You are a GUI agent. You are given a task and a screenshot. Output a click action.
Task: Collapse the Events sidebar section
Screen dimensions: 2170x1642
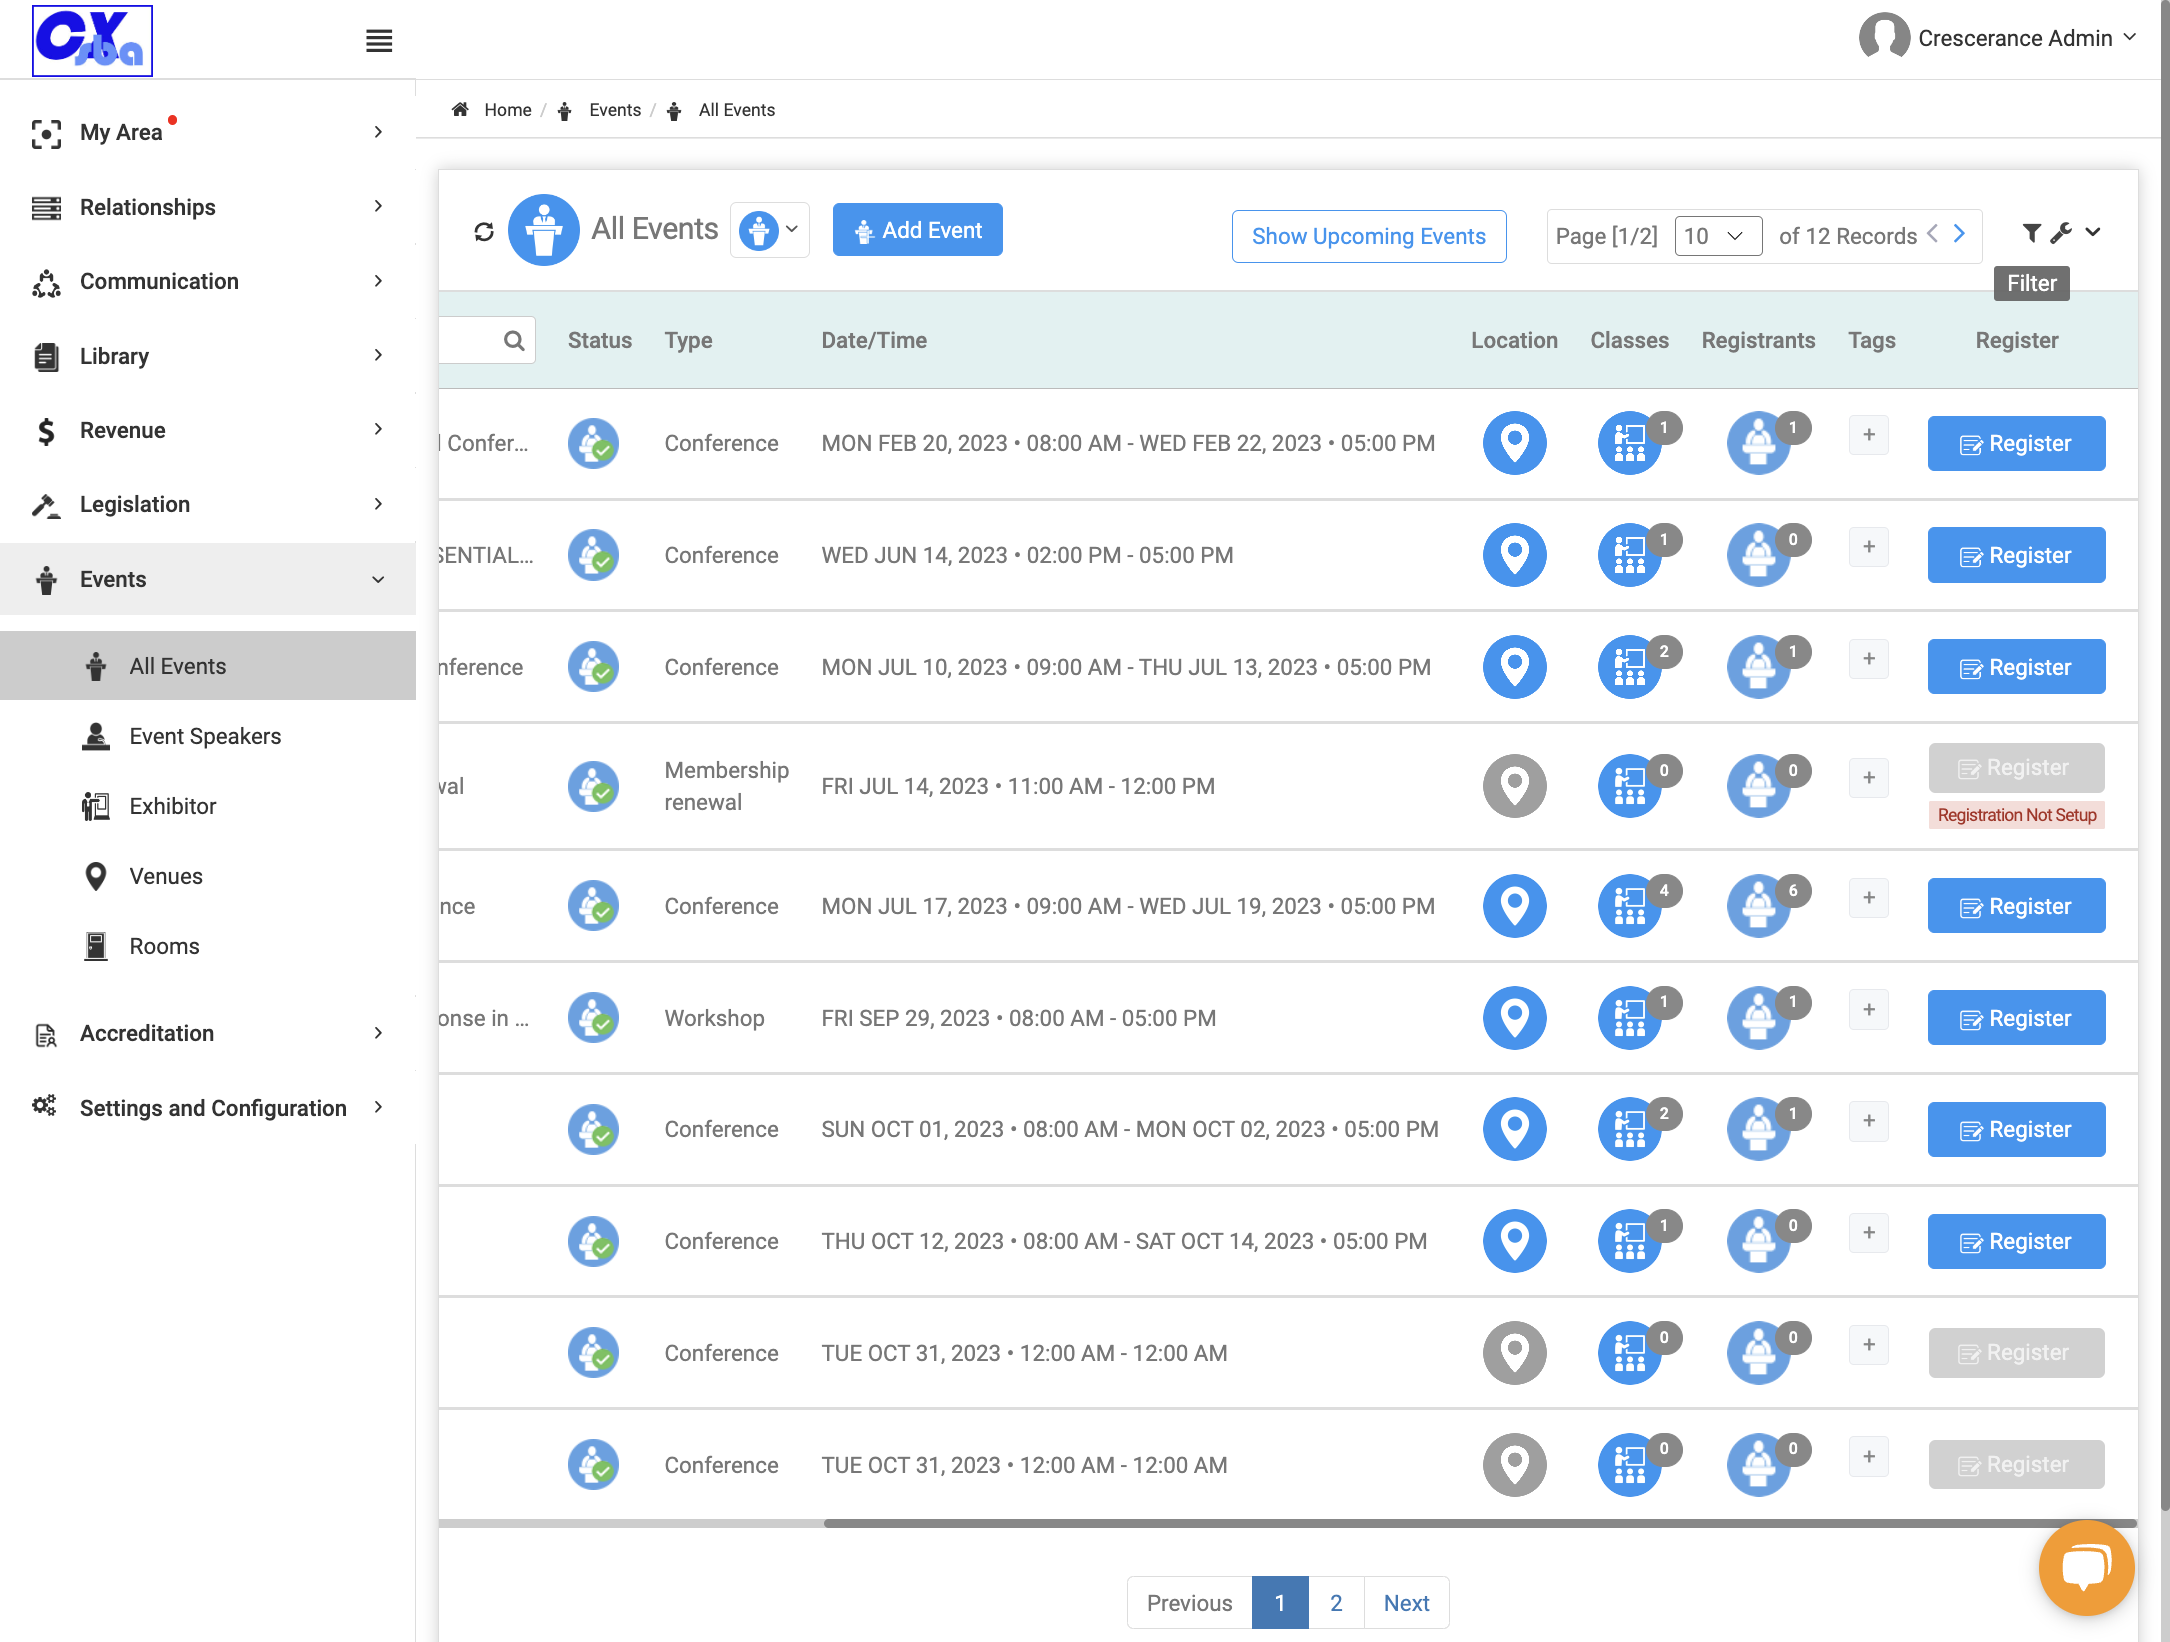[x=208, y=579]
